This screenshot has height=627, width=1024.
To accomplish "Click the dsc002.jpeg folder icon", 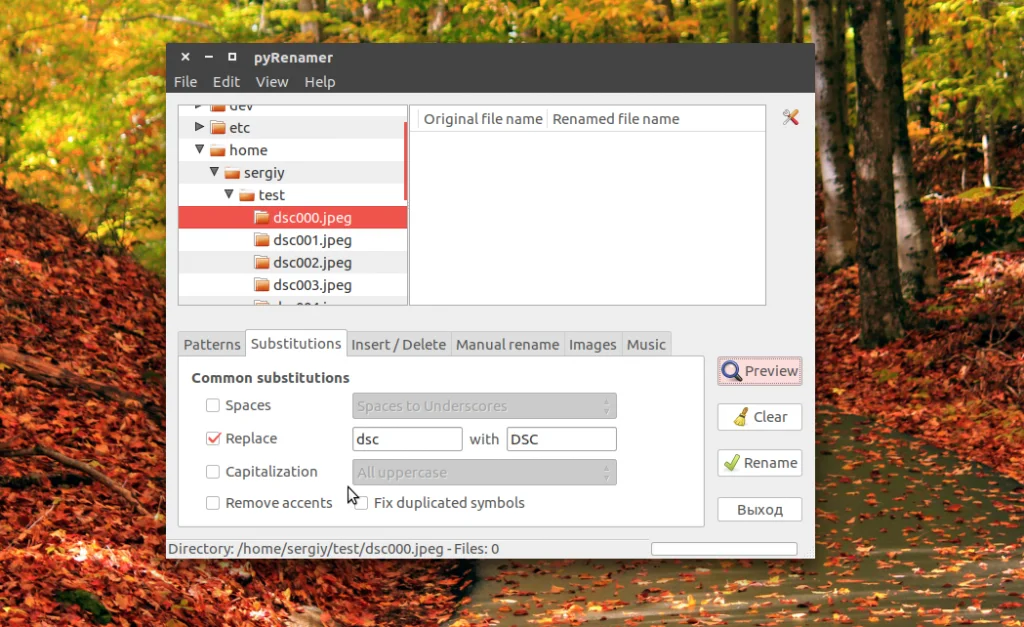I will 261,263.
